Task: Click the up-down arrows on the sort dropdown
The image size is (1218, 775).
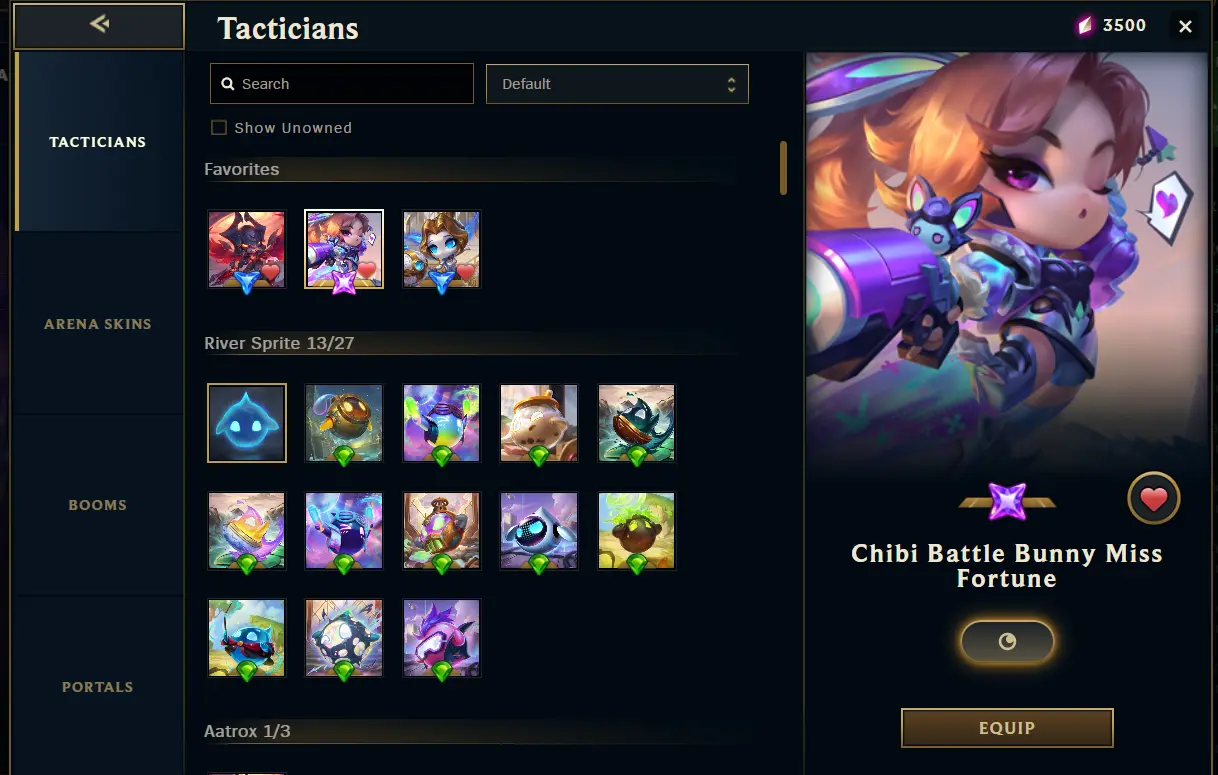Action: 731,84
